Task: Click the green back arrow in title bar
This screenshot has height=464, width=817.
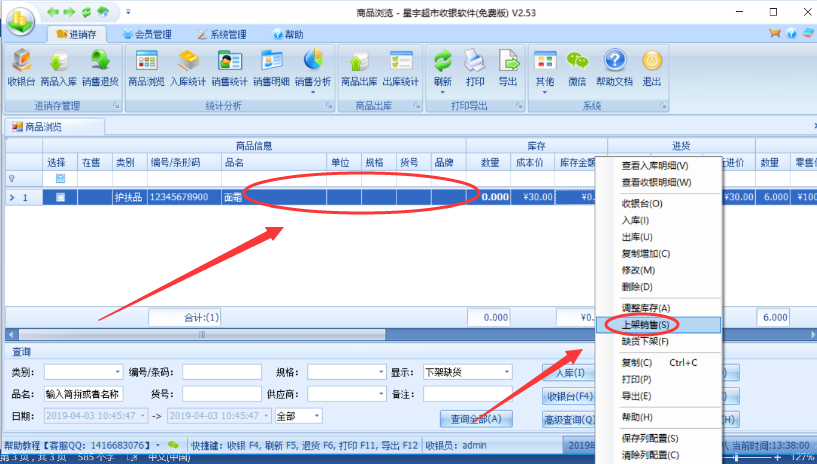Action: pyautogui.click(x=53, y=11)
